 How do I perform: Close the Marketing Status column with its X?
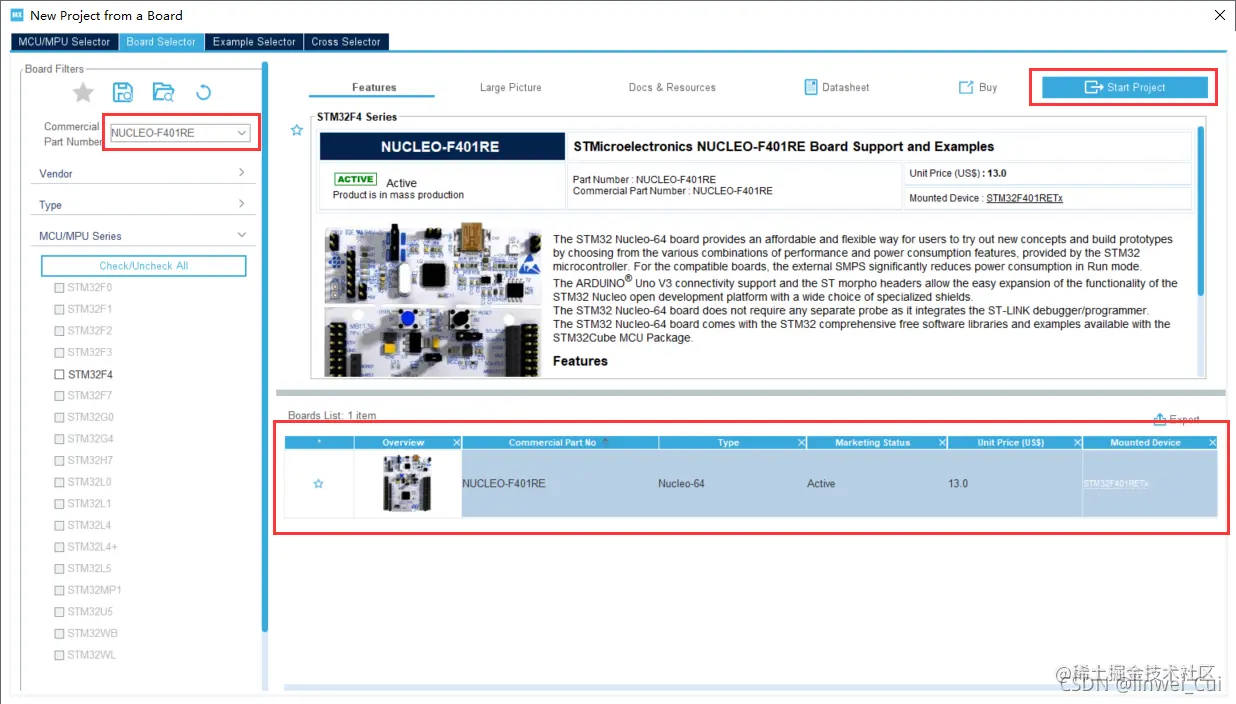pyautogui.click(x=940, y=442)
